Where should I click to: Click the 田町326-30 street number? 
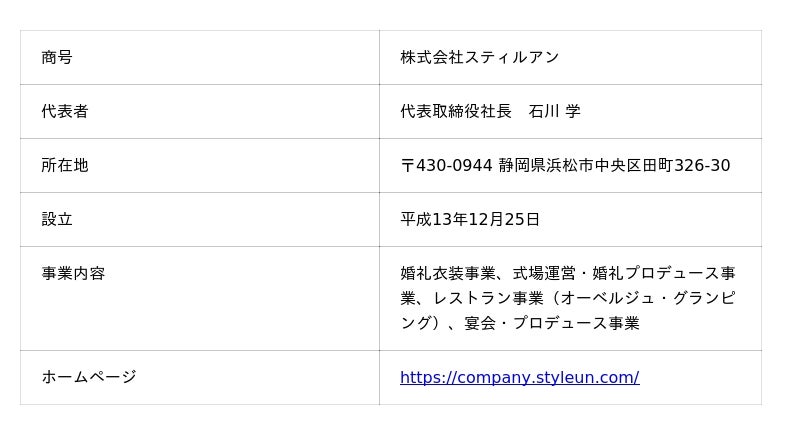point(686,165)
